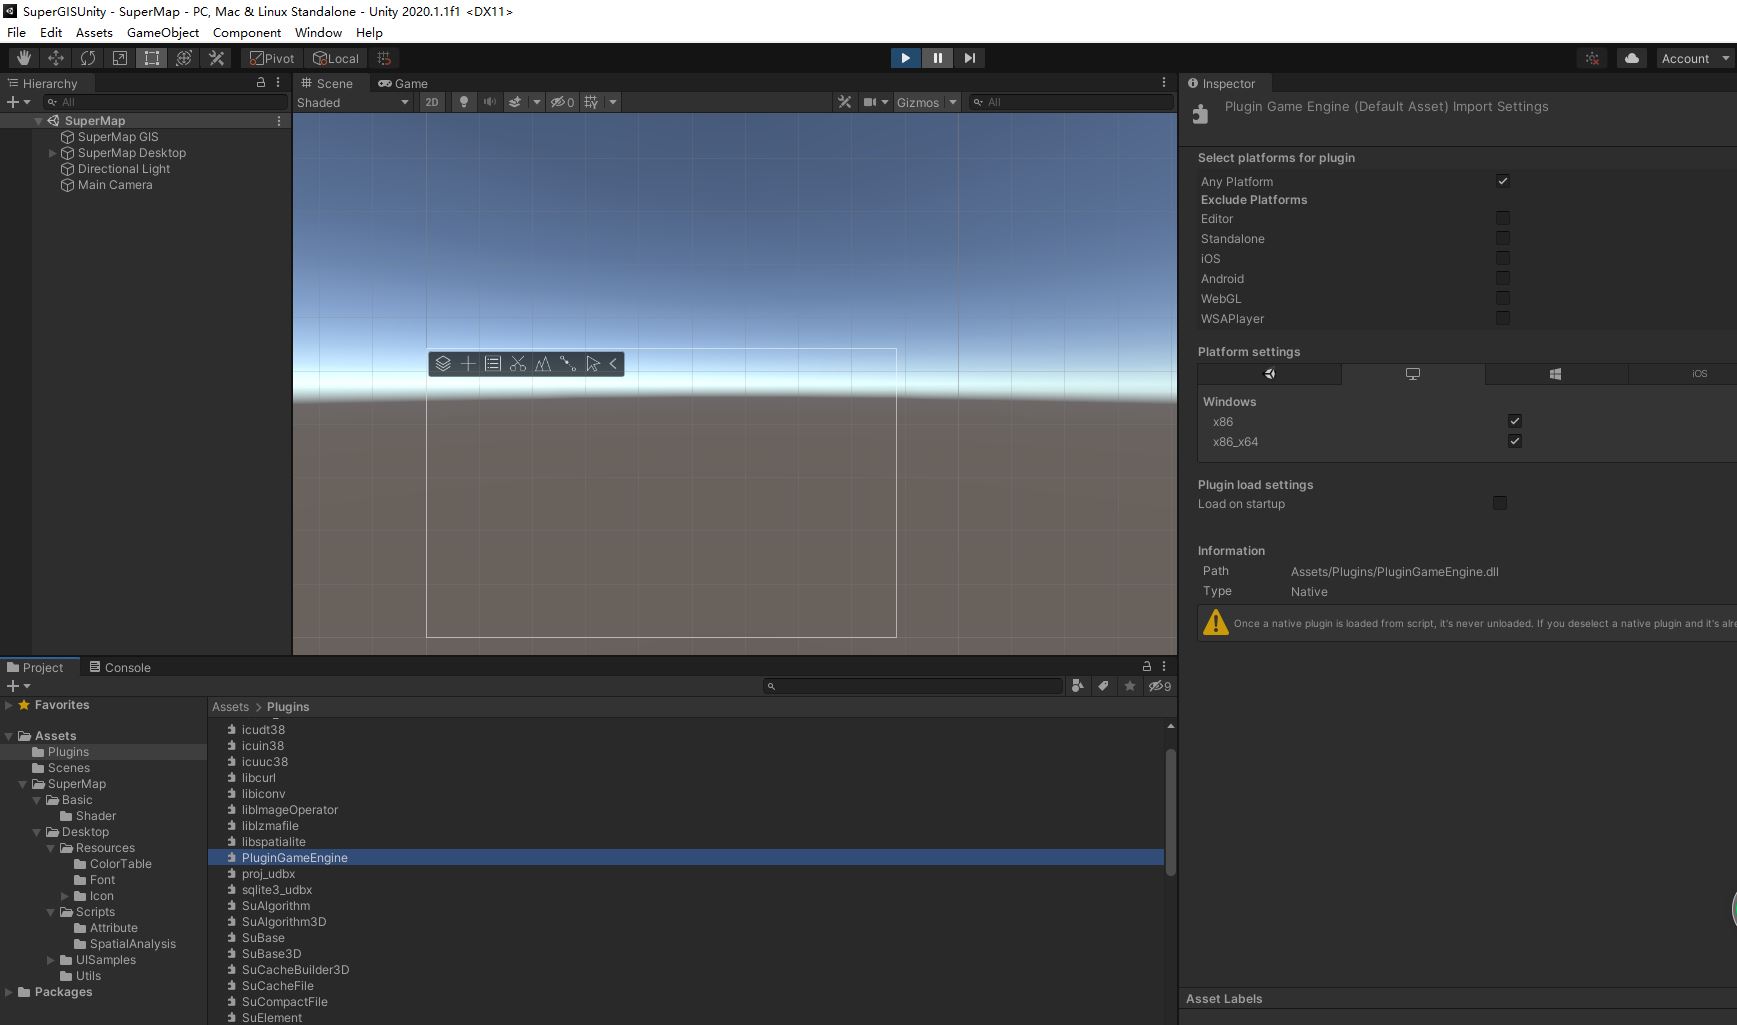Expand the Packages folder

8,992
